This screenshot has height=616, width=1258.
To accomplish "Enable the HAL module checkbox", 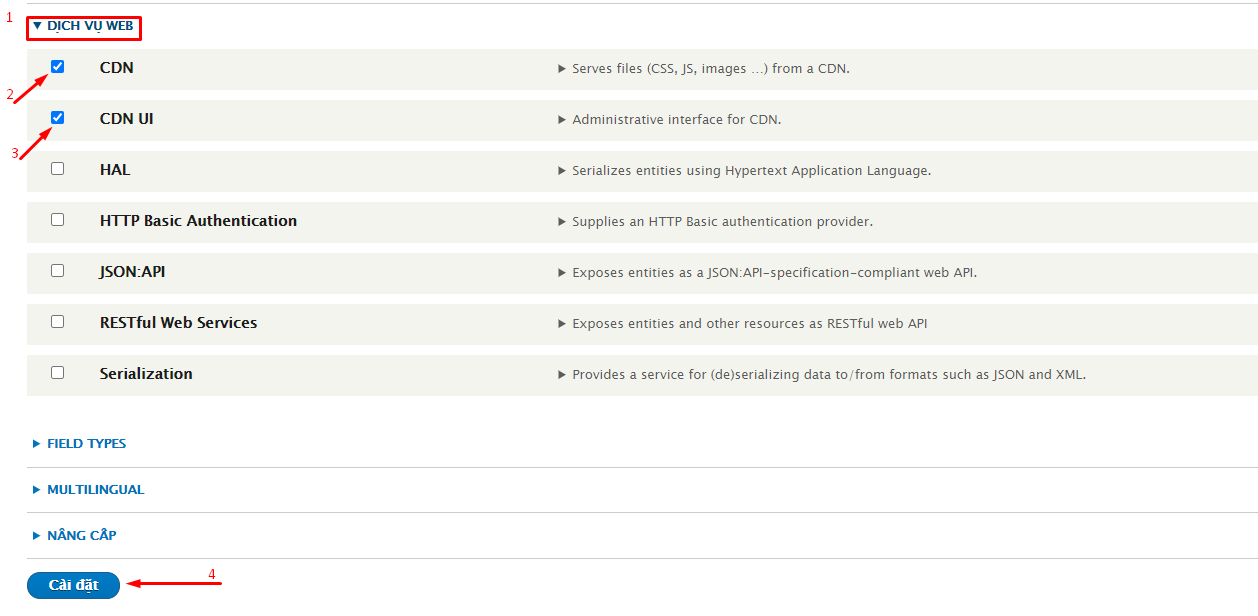I will coord(58,169).
